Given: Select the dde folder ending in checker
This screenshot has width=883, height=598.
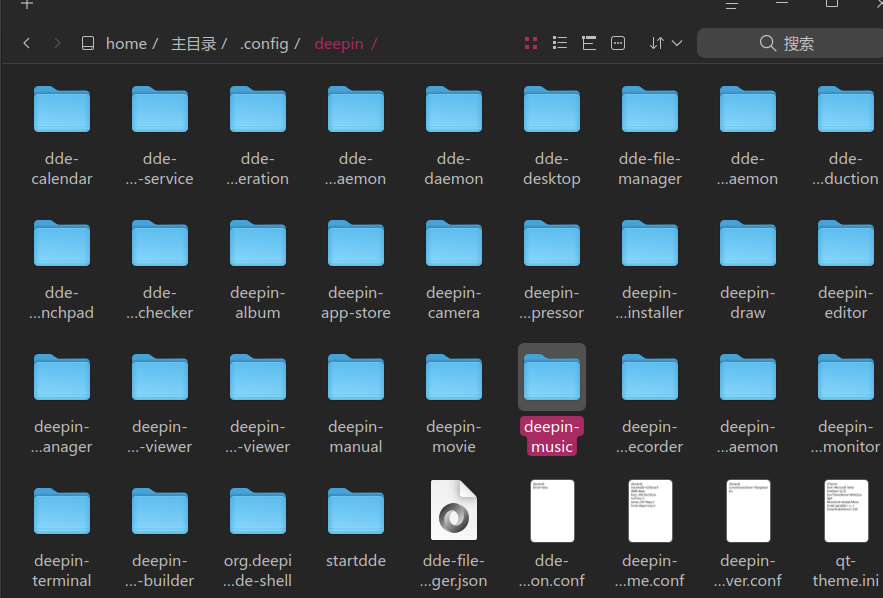Looking at the screenshot, I should click(x=160, y=270).
